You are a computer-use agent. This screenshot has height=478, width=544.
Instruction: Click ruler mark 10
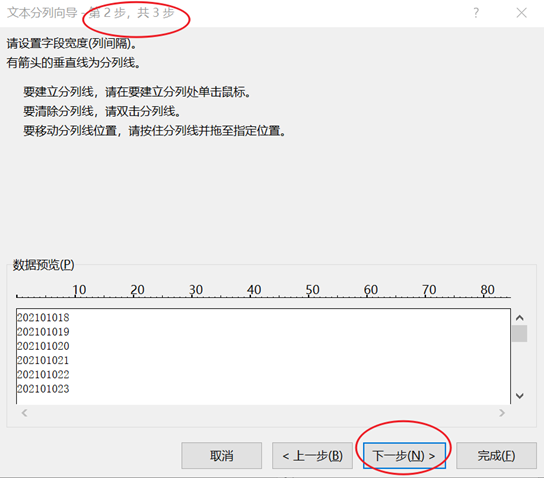(x=79, y=290)
